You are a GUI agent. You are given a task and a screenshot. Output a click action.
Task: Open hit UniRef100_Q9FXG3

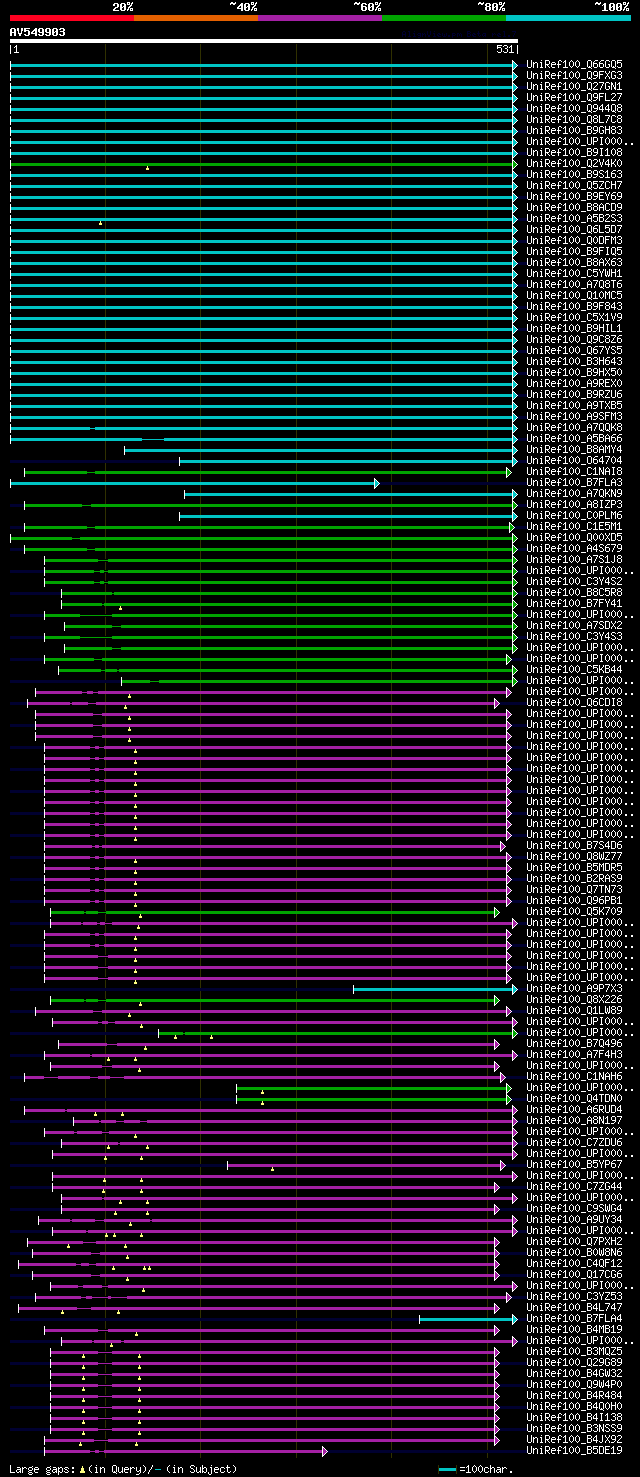click(x=574, y=75)
